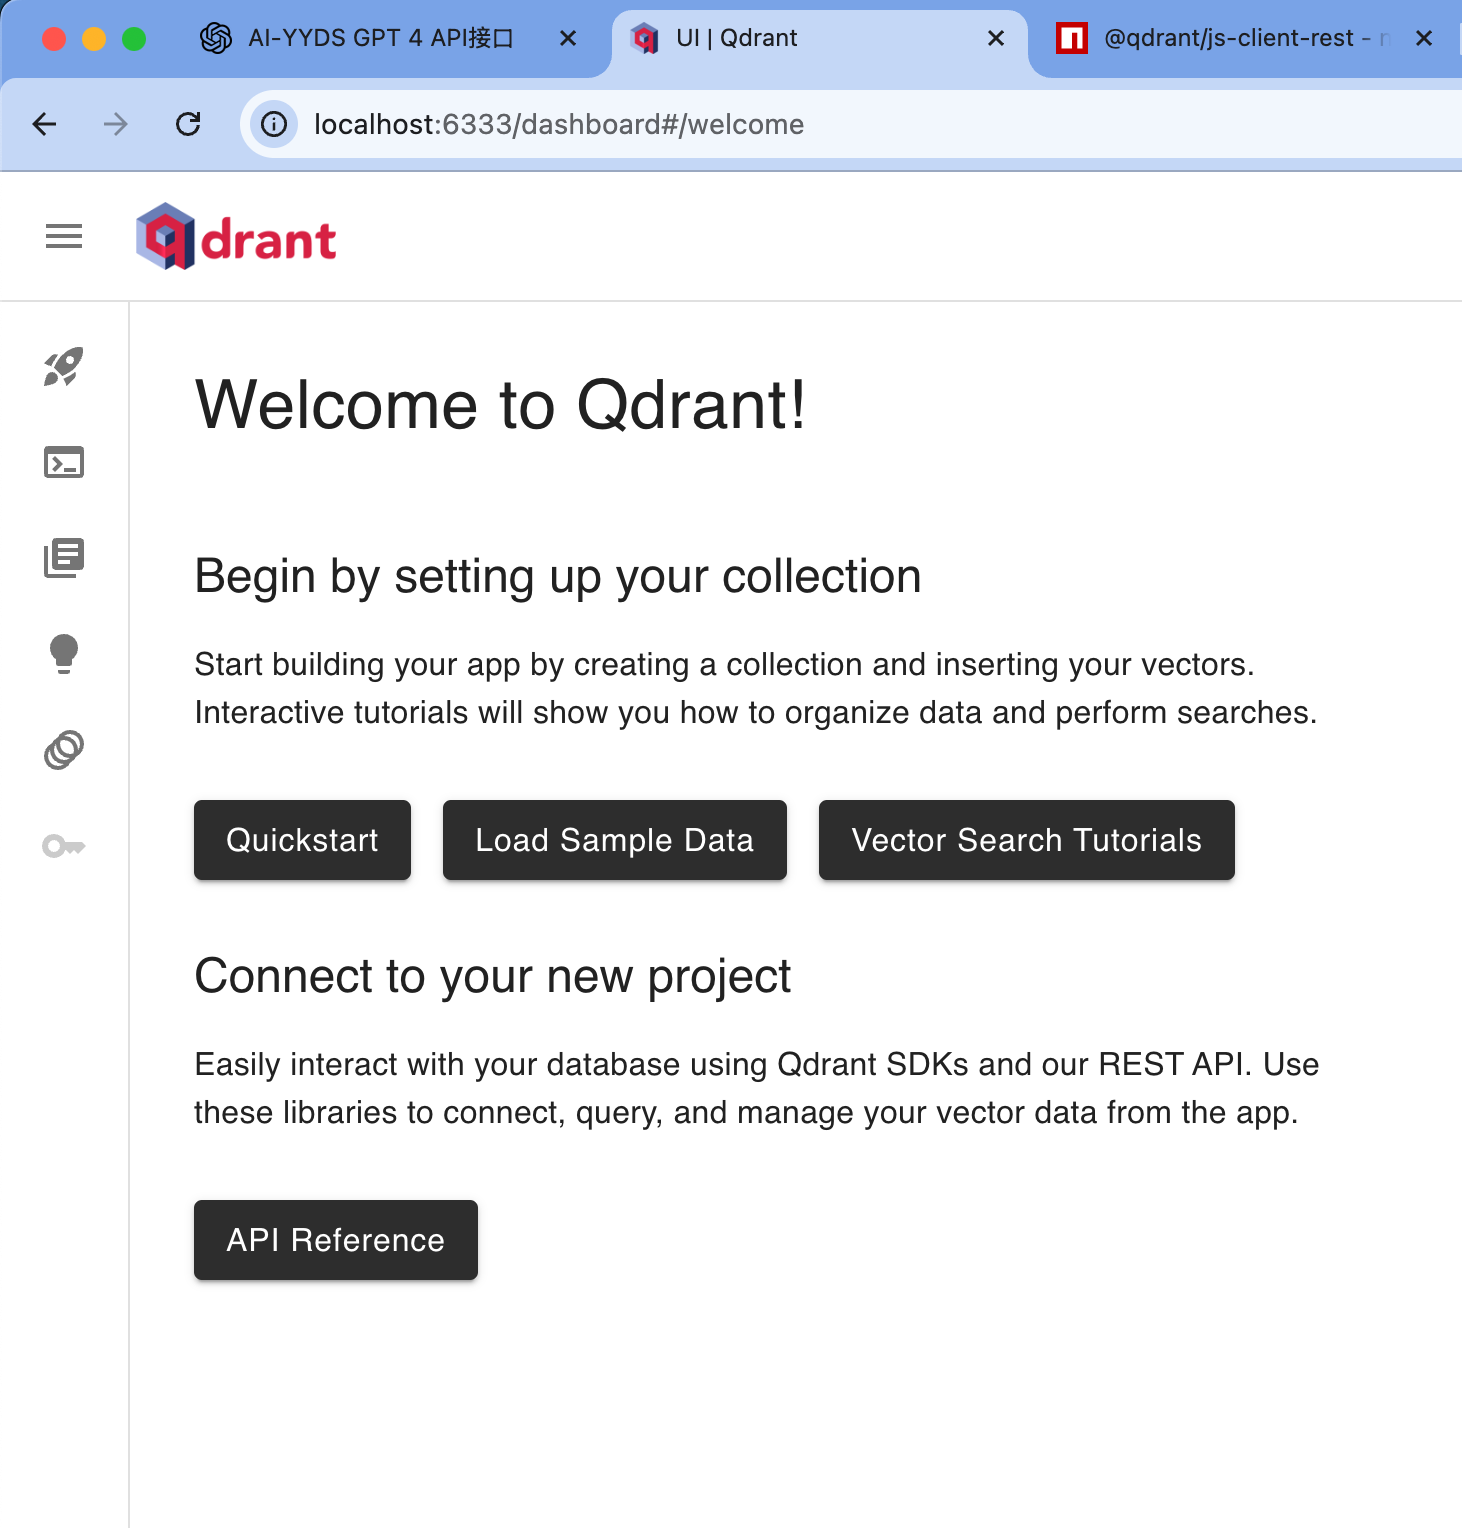The width and height of the screenshot is (1462, 1528).
Task: Close the UI | Qdrant tab
Action: (x=996, y=38)
